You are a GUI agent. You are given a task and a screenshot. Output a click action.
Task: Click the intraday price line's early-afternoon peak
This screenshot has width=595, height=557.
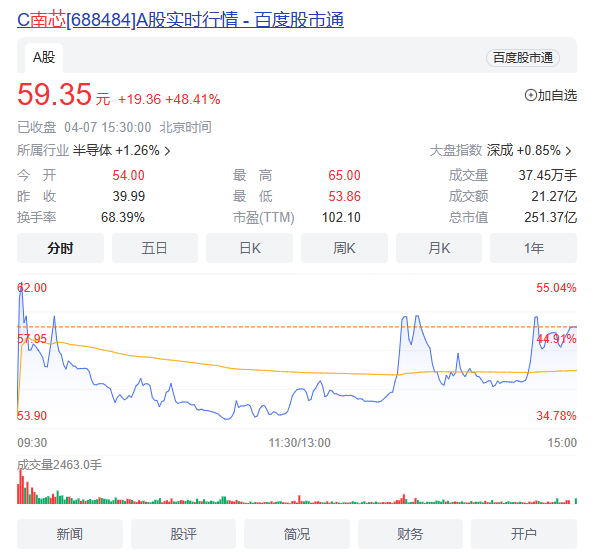click(417, 317)
